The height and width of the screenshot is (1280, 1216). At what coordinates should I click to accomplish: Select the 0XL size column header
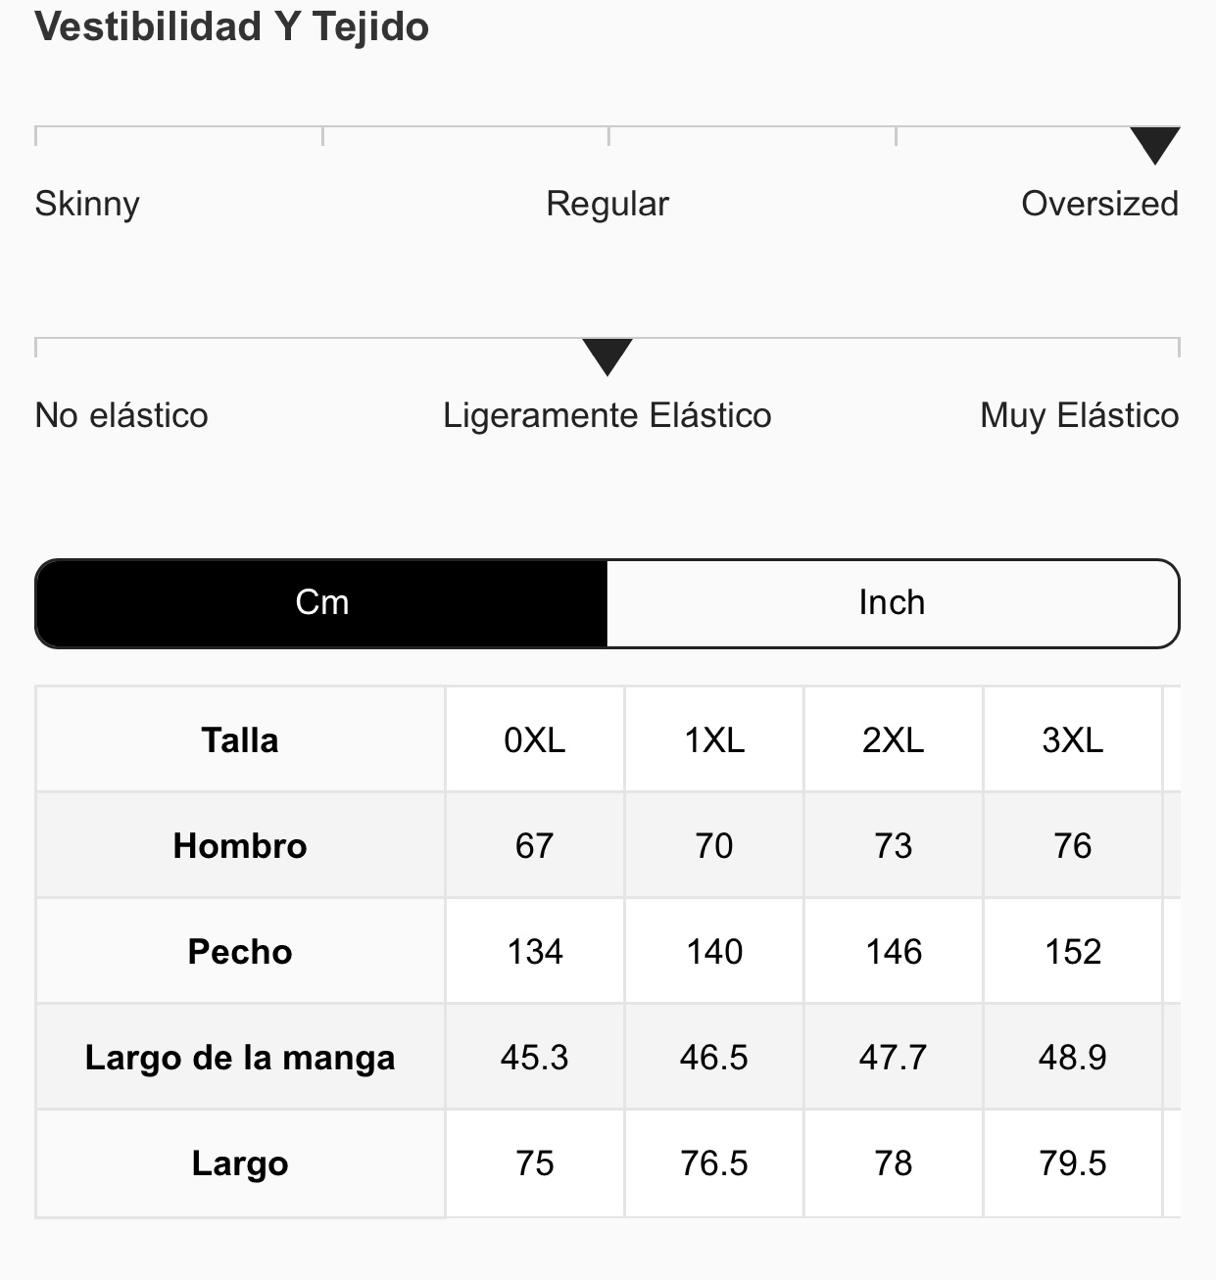(534, 740)
